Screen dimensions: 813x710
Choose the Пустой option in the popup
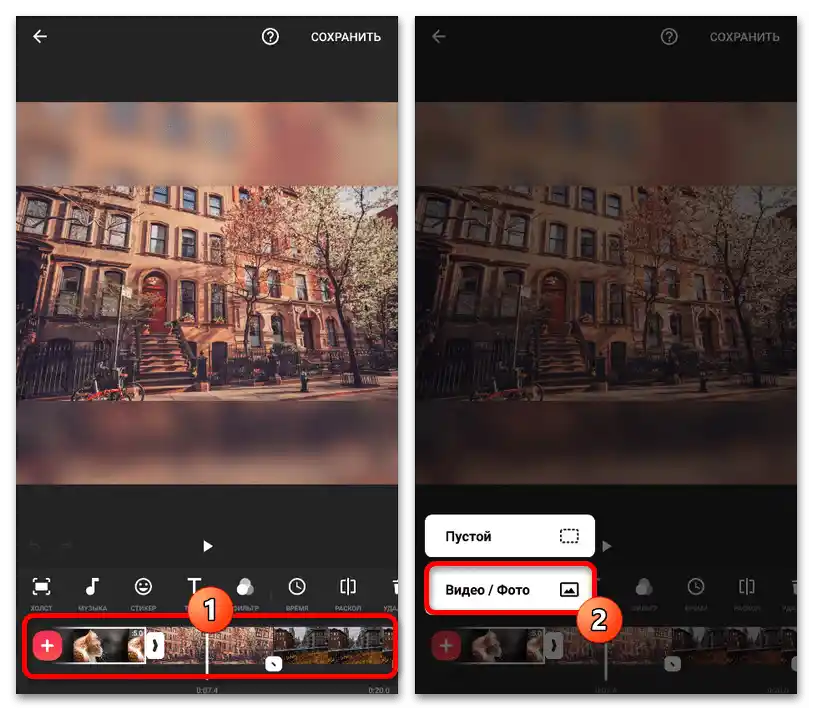coord(510,536)
